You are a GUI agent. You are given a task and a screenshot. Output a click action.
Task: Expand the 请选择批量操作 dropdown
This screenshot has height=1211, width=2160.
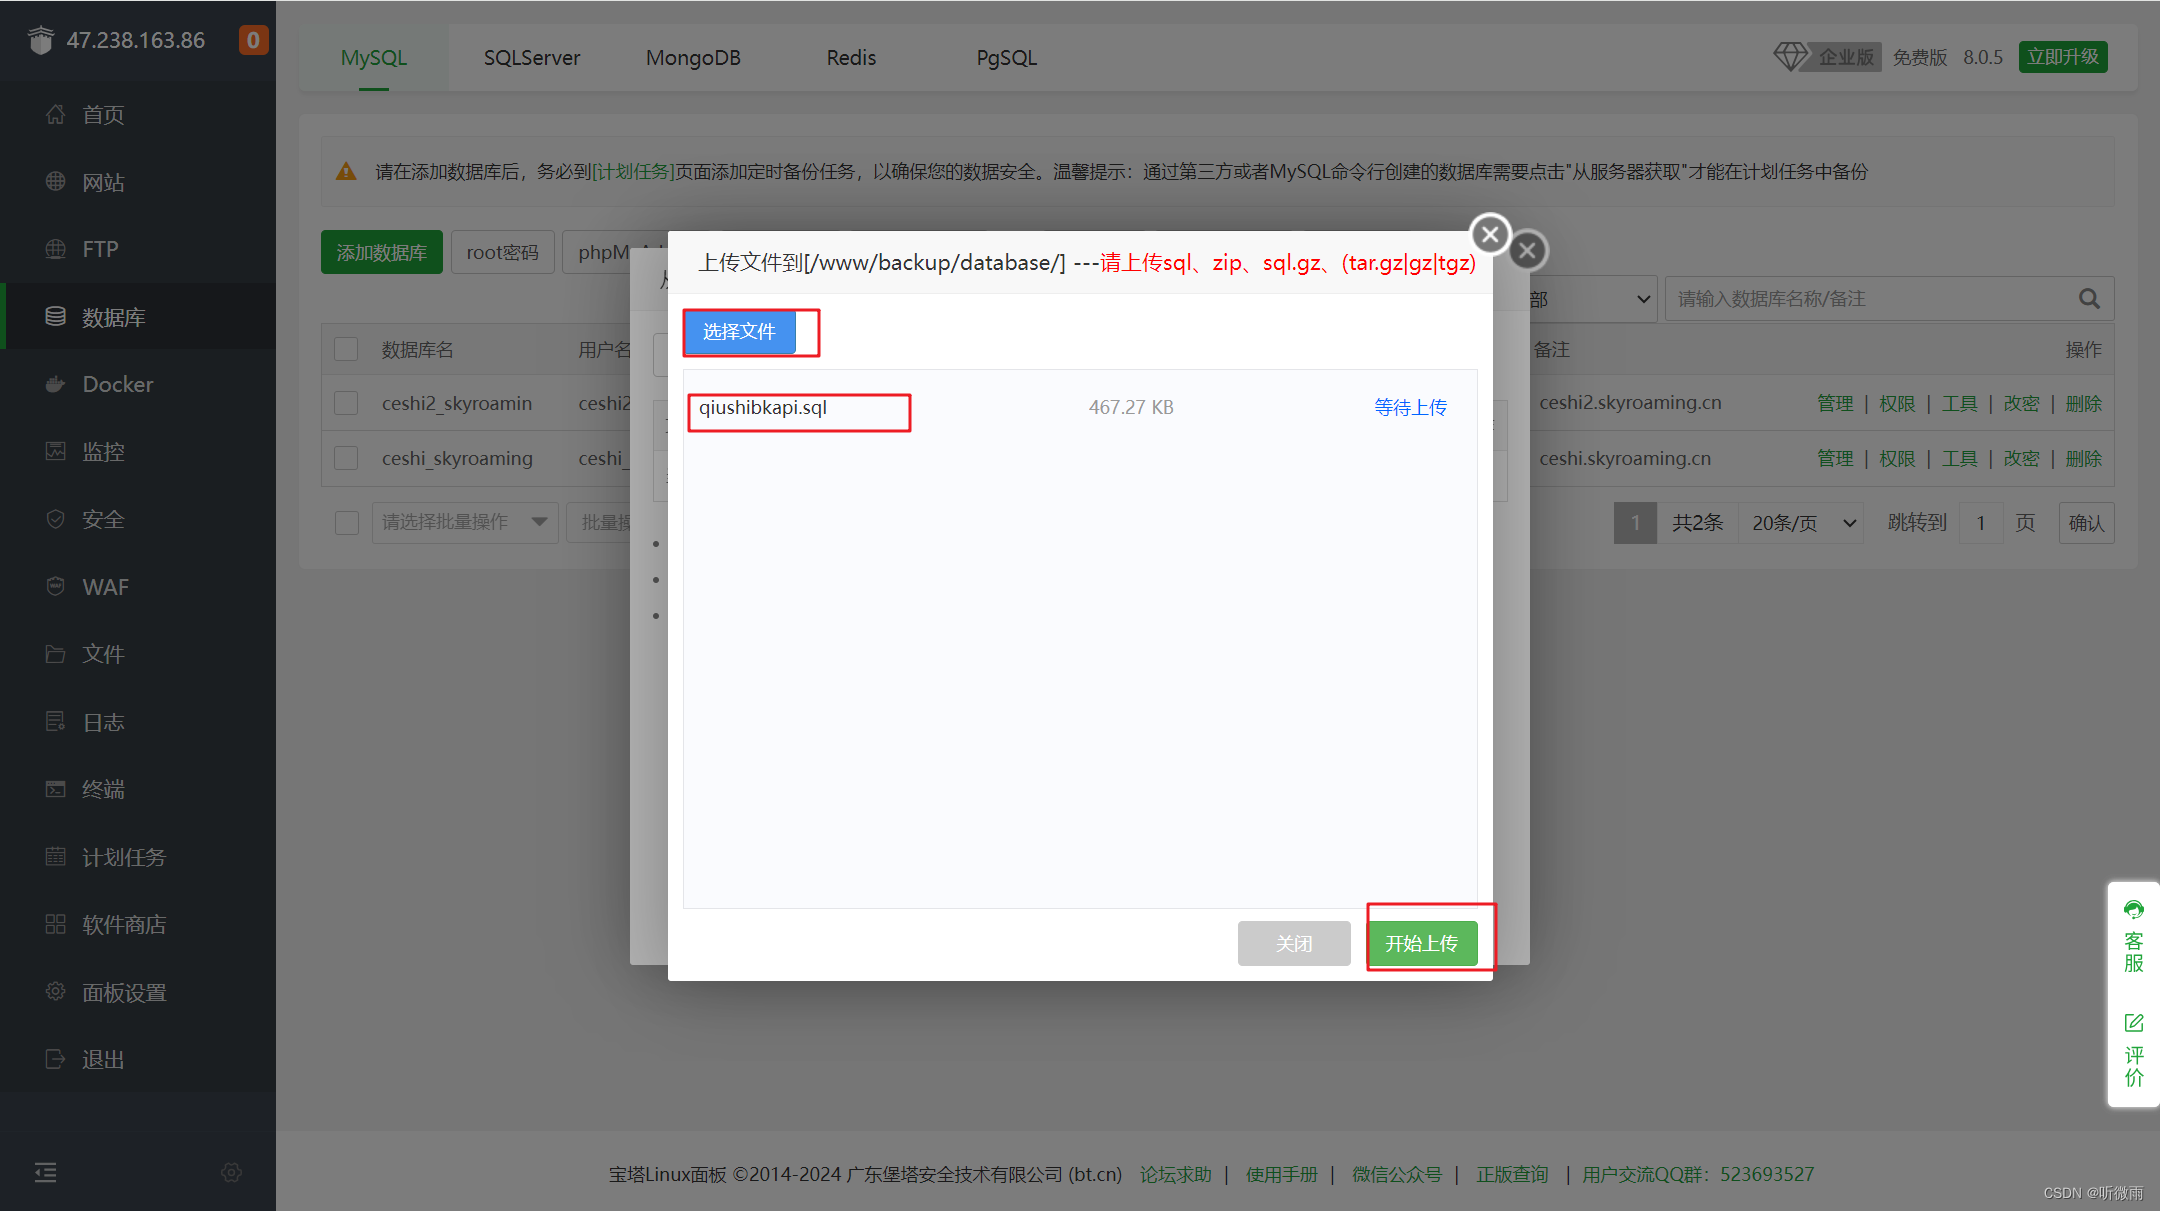465,522
